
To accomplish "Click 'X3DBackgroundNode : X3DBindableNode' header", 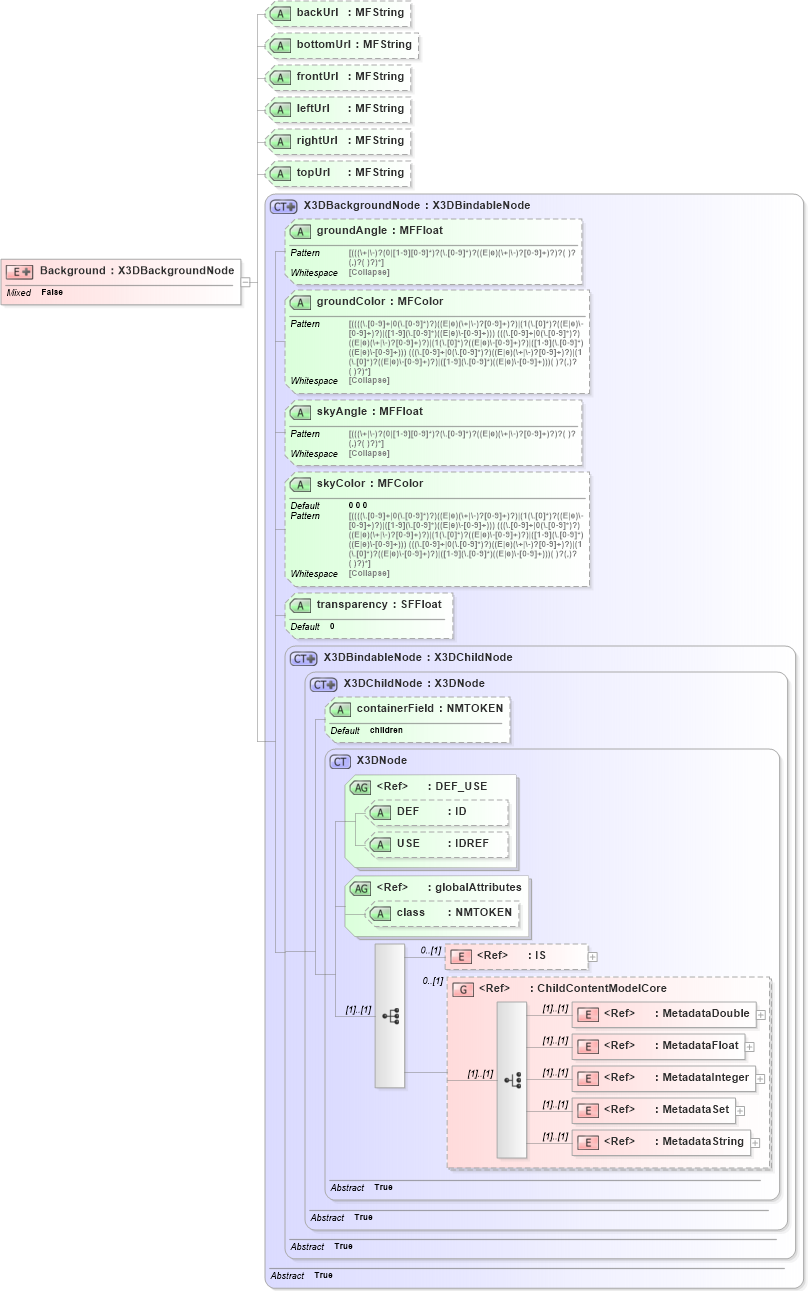I will 417,206.
